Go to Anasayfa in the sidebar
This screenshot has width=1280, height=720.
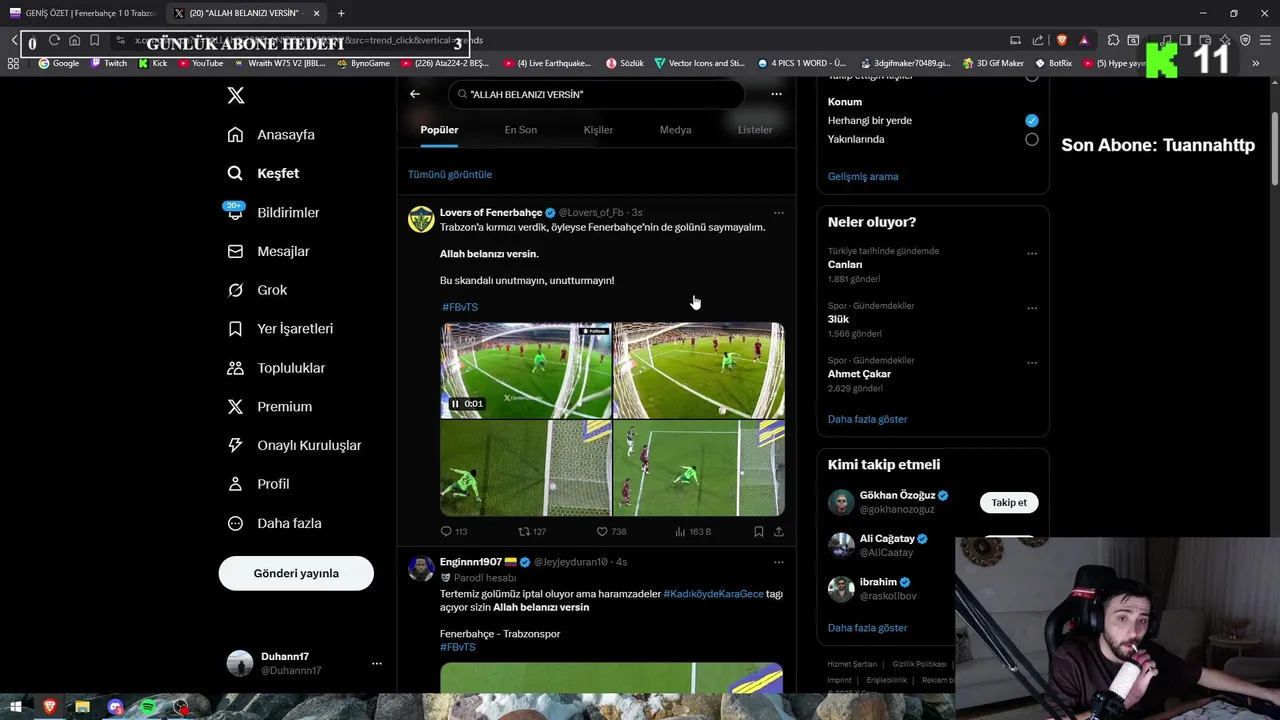(x=271, y=135)
